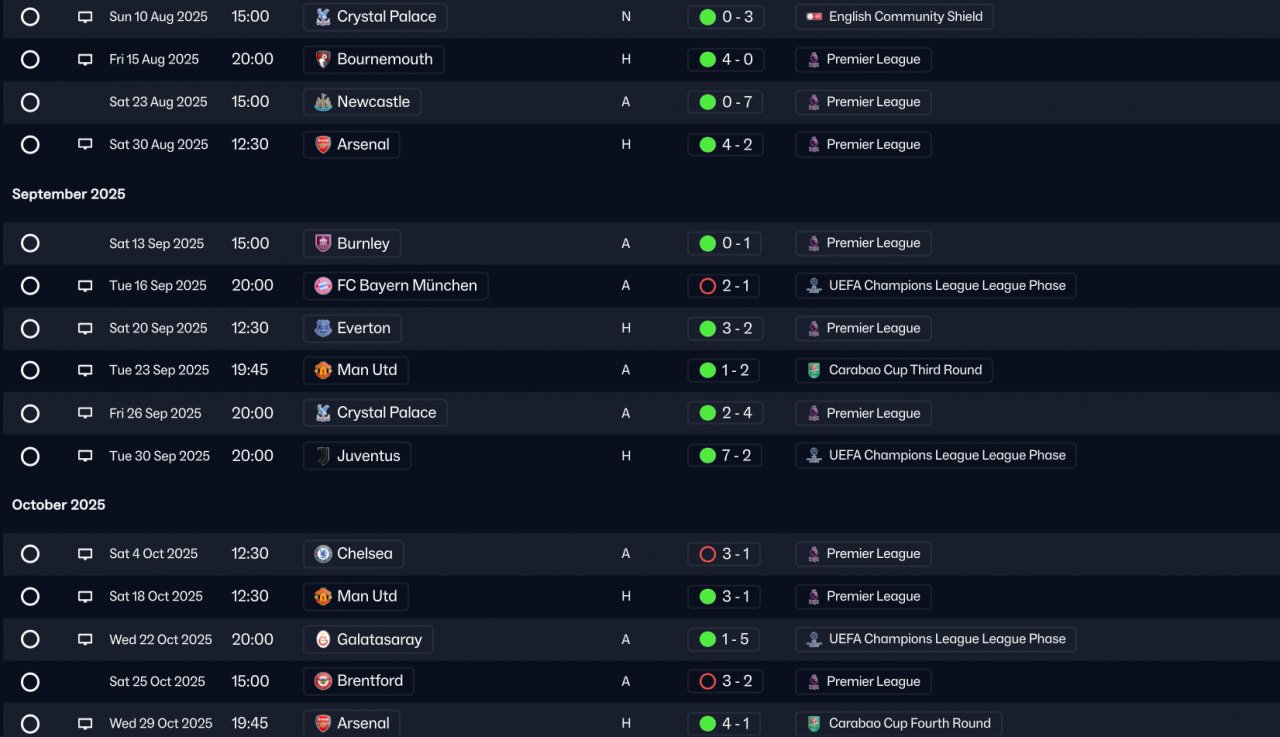This screenshot has height=737, width=1280.
Task: Click the Champions League icon on Galatasaray row
Action: pyautogui.click(x=814, y=639)
